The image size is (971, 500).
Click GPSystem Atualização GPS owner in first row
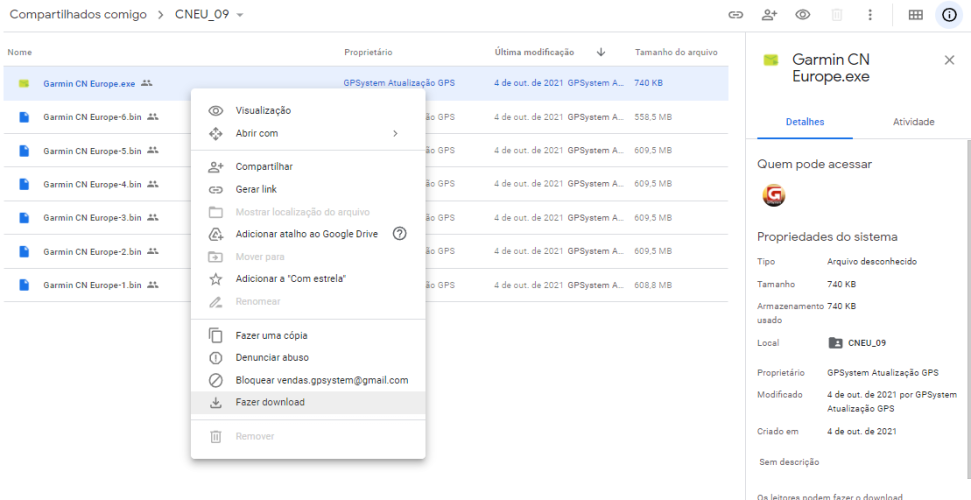coord(399,83)
